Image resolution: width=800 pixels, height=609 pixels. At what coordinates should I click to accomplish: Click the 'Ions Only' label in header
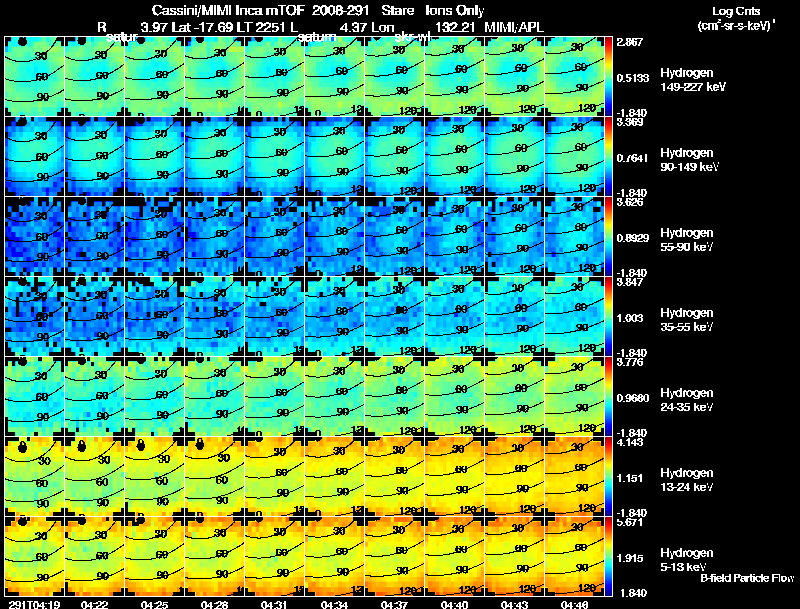point(455,11)
